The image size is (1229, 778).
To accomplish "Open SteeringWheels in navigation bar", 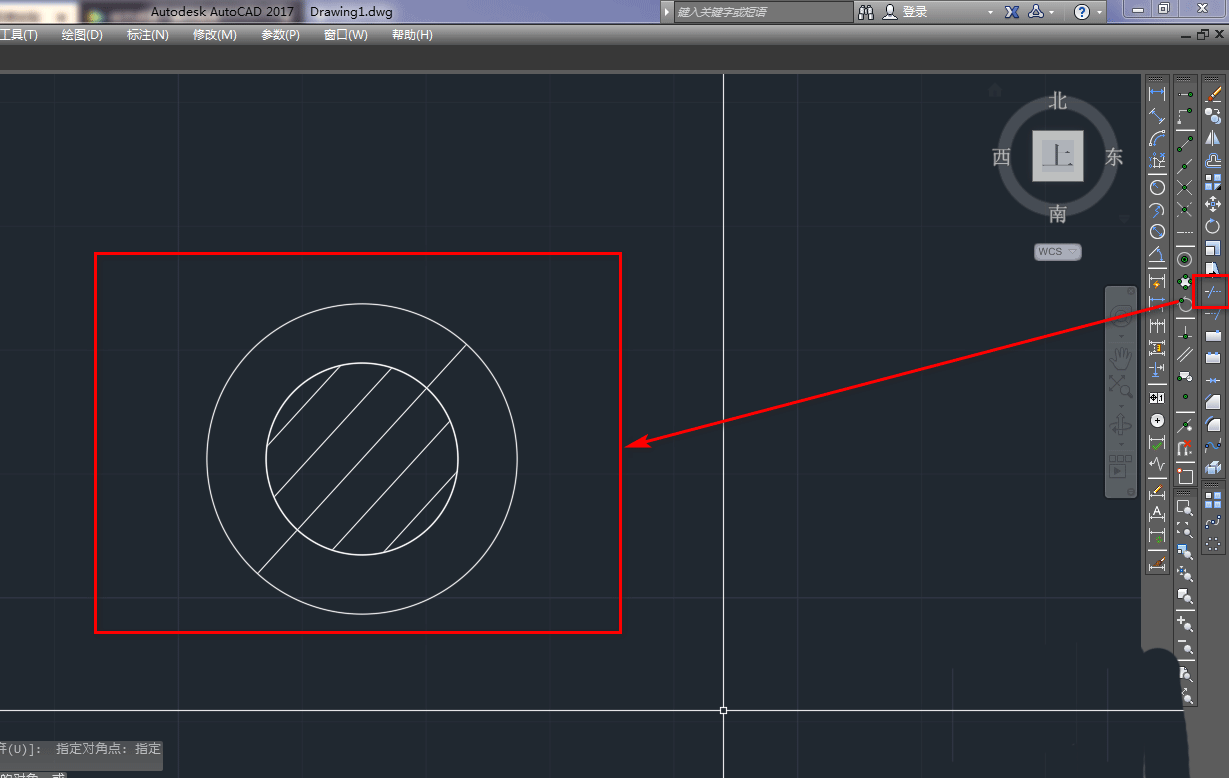I will click(1121, 318).
